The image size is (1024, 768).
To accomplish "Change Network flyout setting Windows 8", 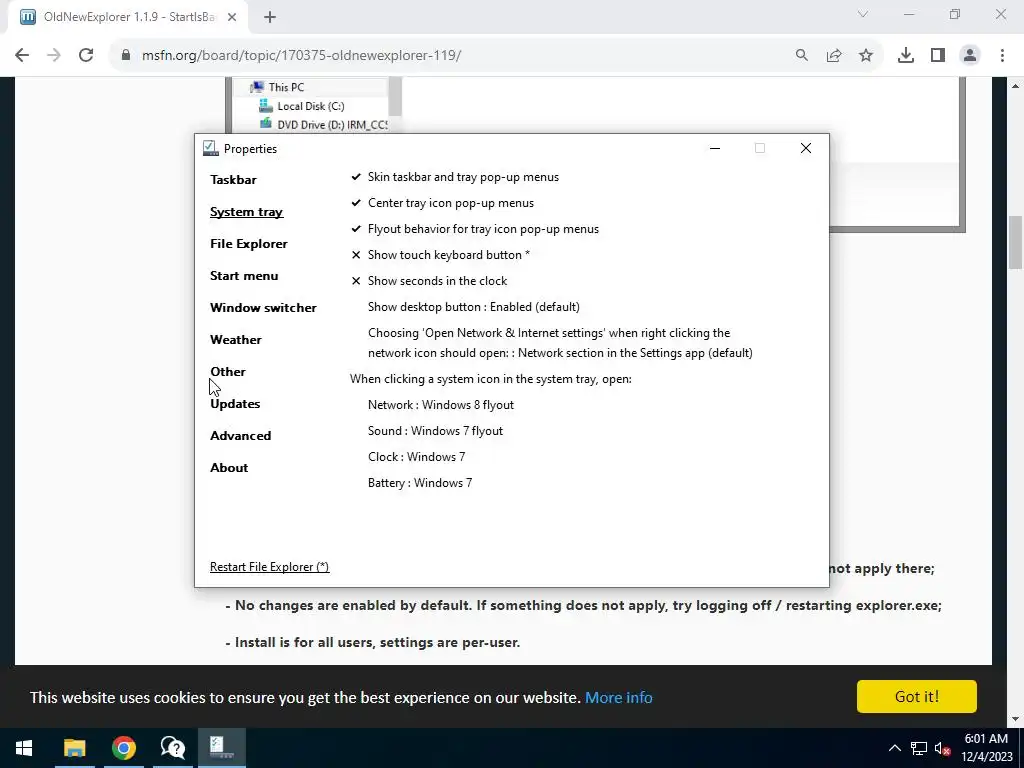I will (441, 405).
